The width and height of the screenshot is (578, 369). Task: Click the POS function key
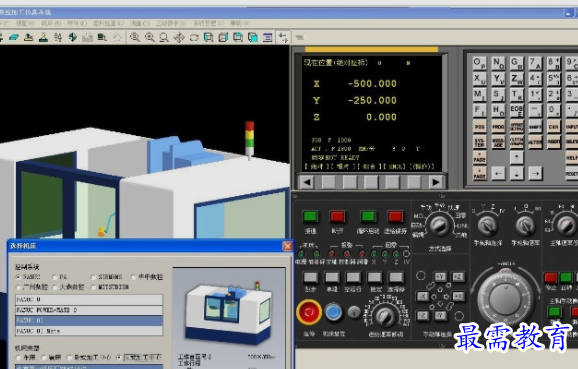coord(479,126)
